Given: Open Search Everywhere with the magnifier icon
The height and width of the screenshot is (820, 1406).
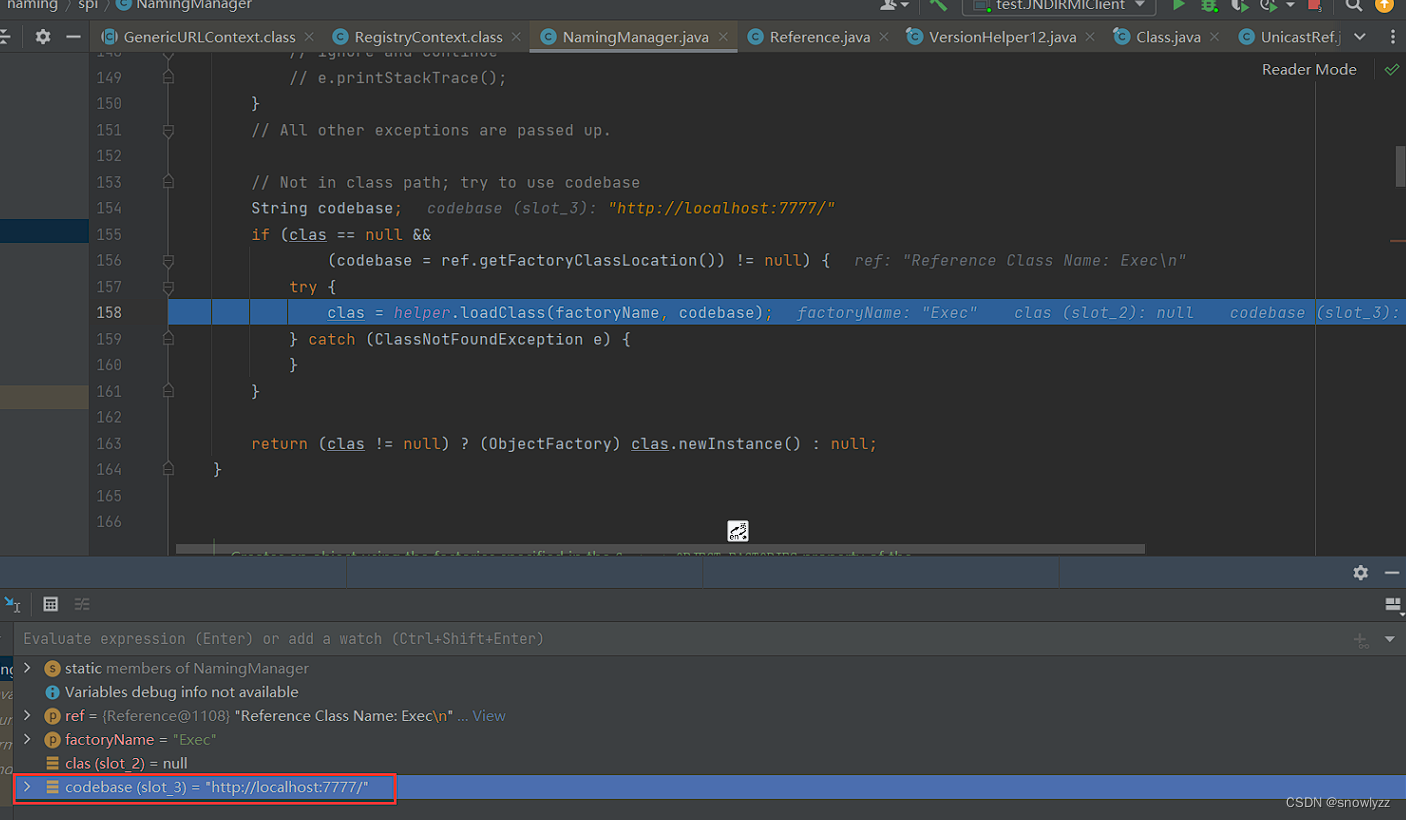Looking at the screenshot, I should (1353, 7).
